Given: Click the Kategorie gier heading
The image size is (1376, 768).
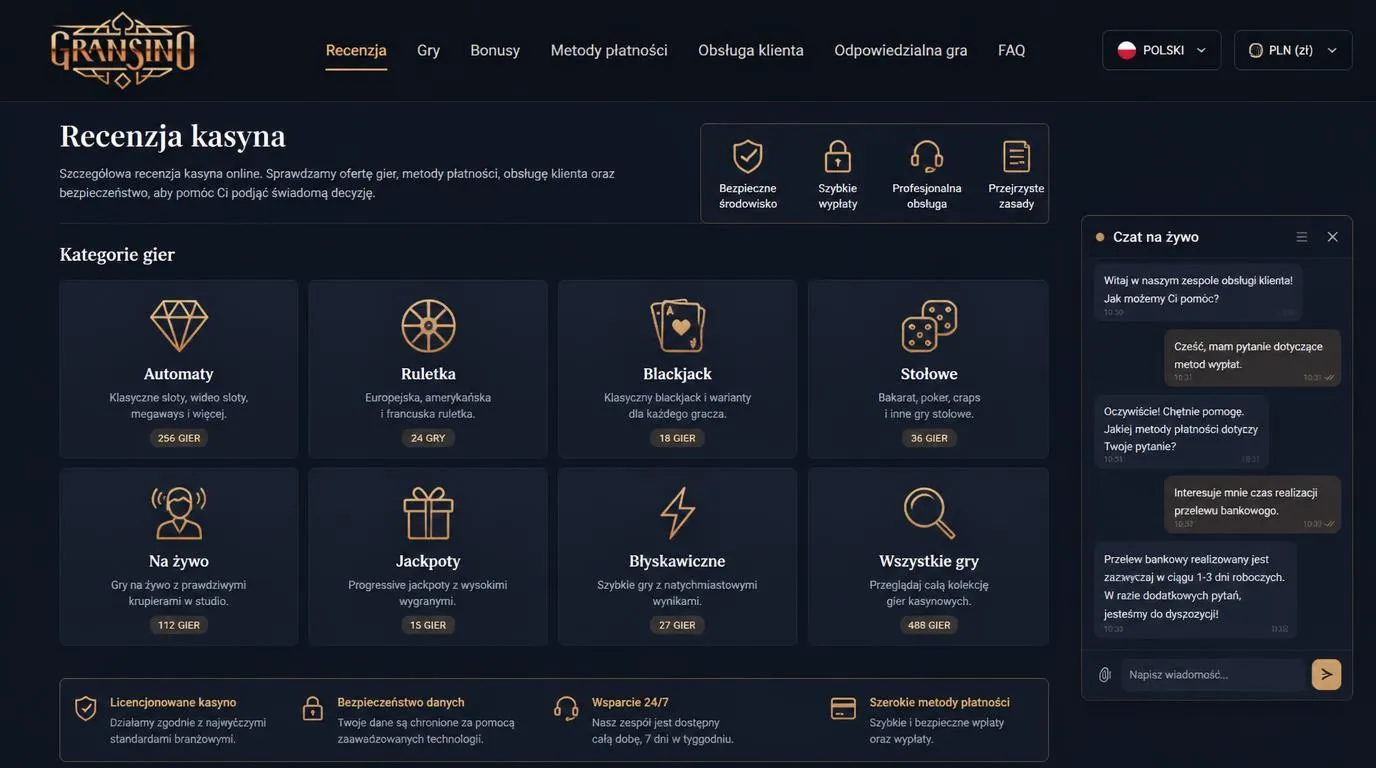Looking at the screenshot, I should coord(117,254).
